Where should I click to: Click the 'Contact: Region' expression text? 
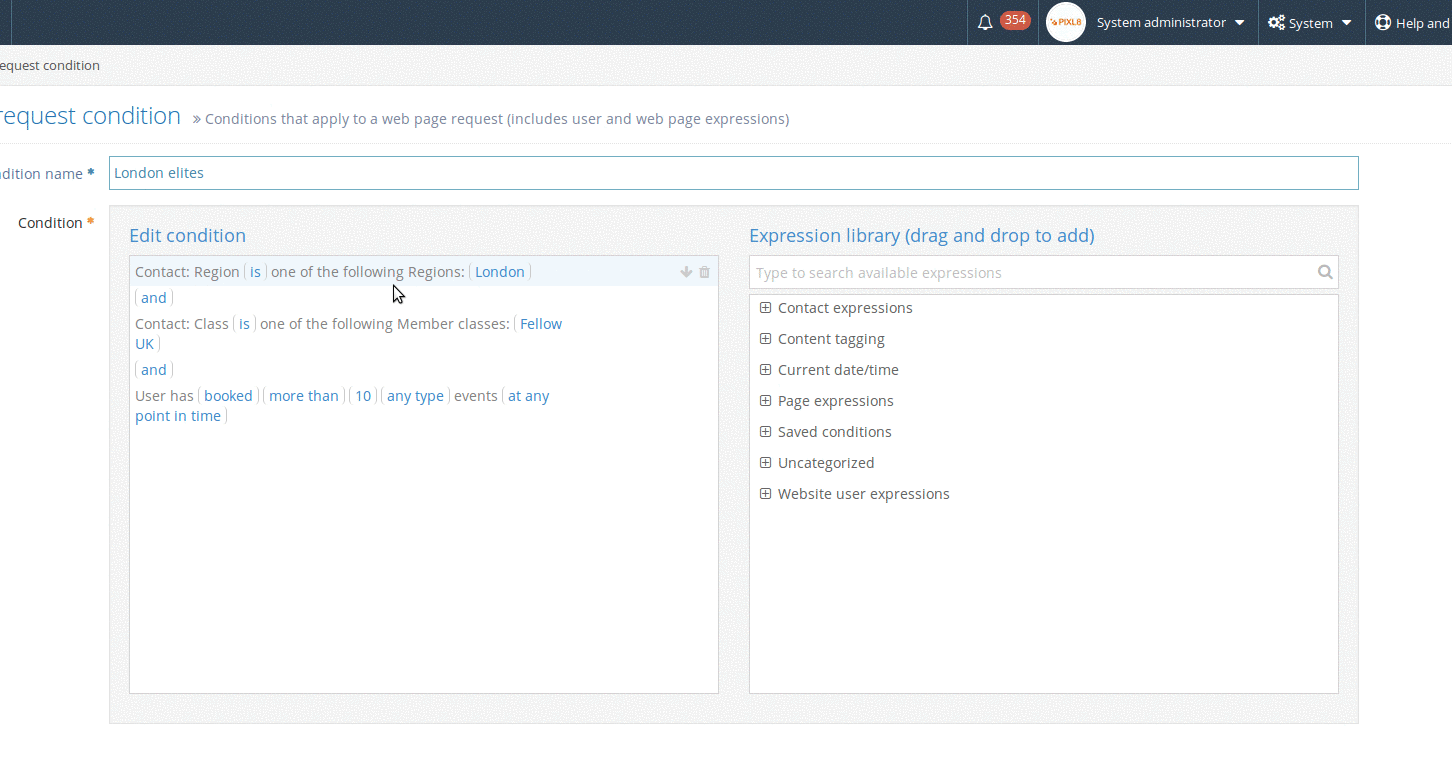point(187,272)
